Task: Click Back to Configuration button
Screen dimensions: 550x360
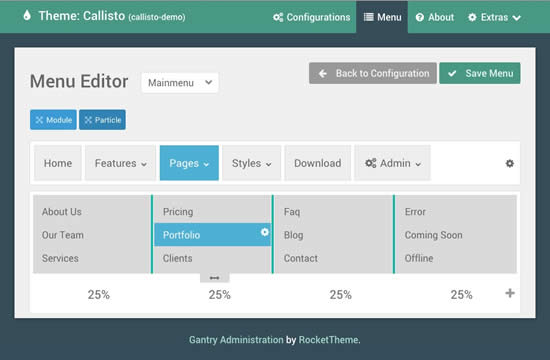Action: (373, 73)
